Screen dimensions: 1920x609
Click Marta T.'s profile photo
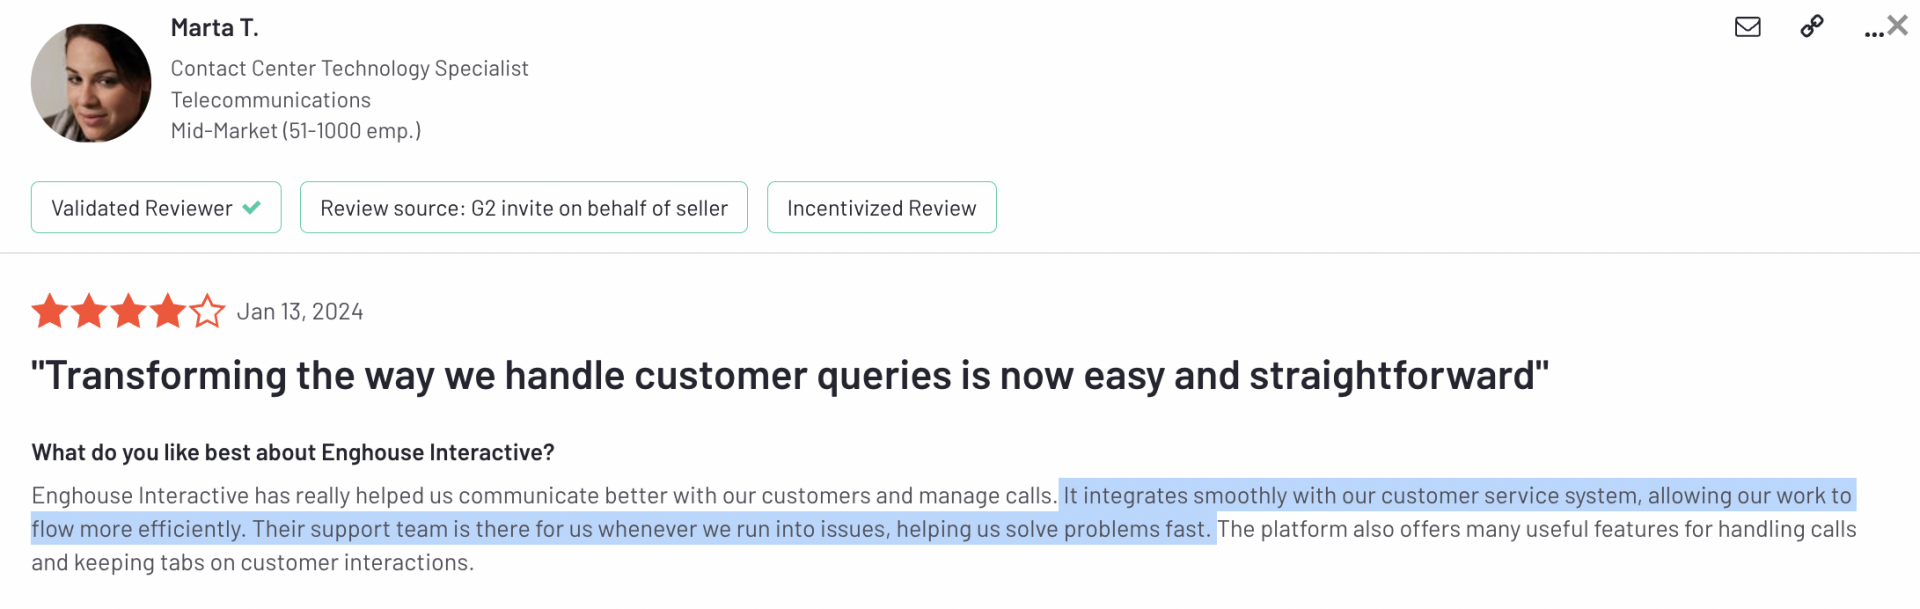pyautogui.click(x=91, y=83)
